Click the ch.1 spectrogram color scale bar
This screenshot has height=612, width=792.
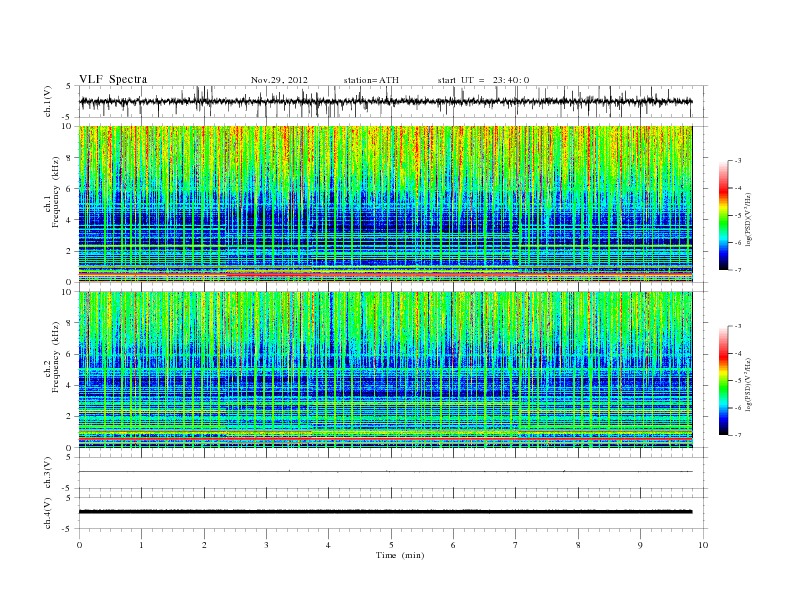pyautogui.click(x=723, y=216)
